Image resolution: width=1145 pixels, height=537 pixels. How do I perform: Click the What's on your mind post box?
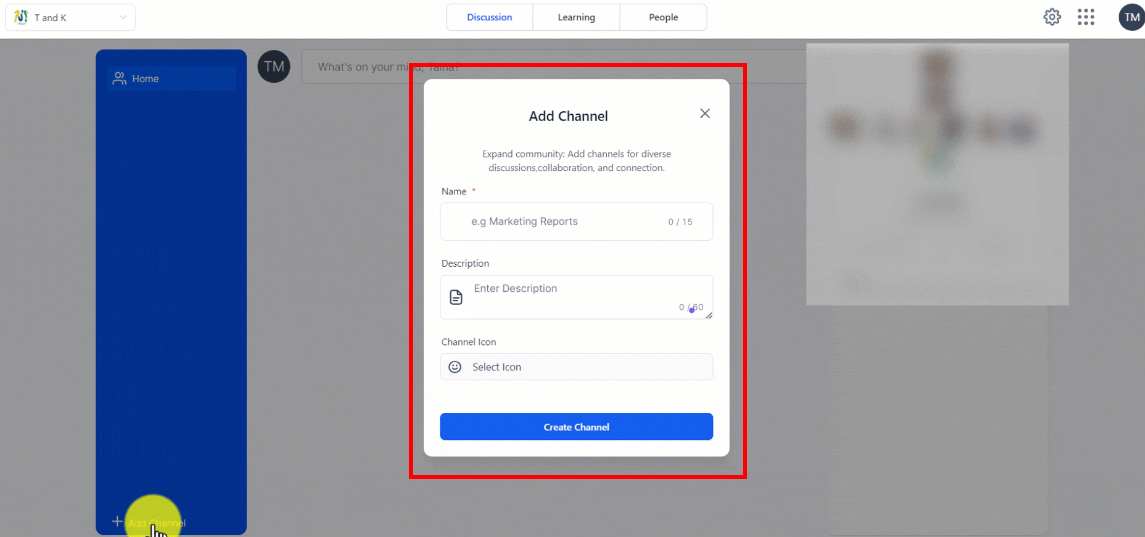(555, 66)
